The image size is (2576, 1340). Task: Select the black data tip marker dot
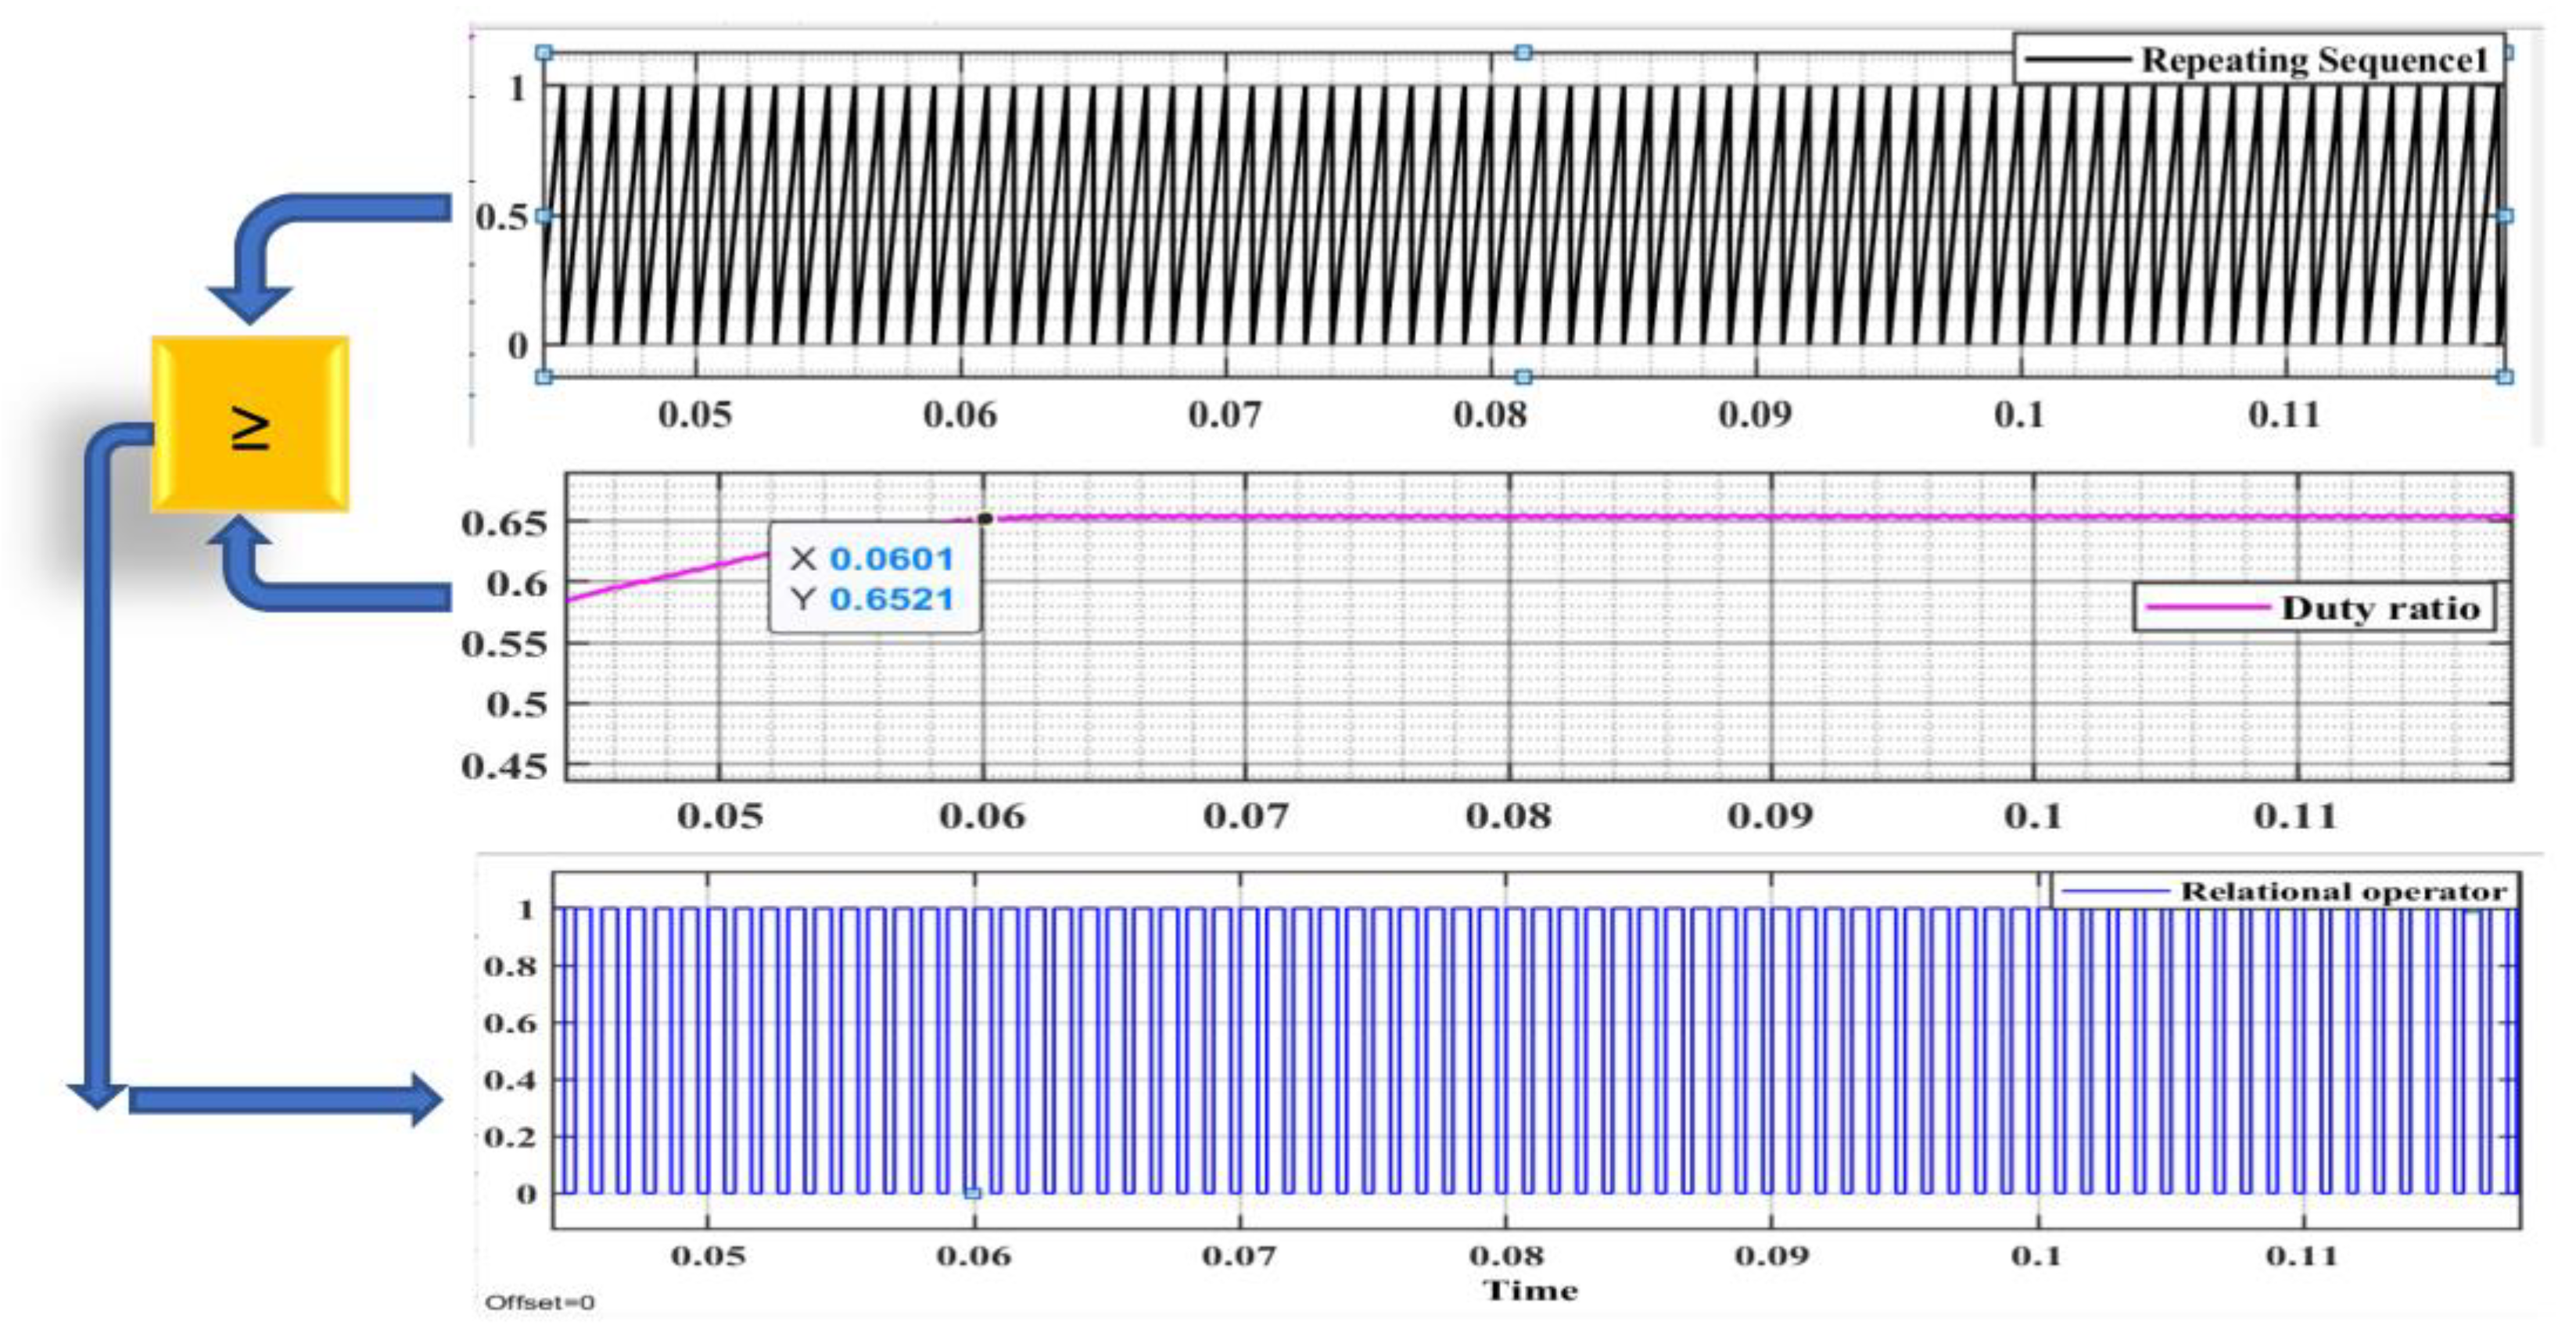(985, 519)
